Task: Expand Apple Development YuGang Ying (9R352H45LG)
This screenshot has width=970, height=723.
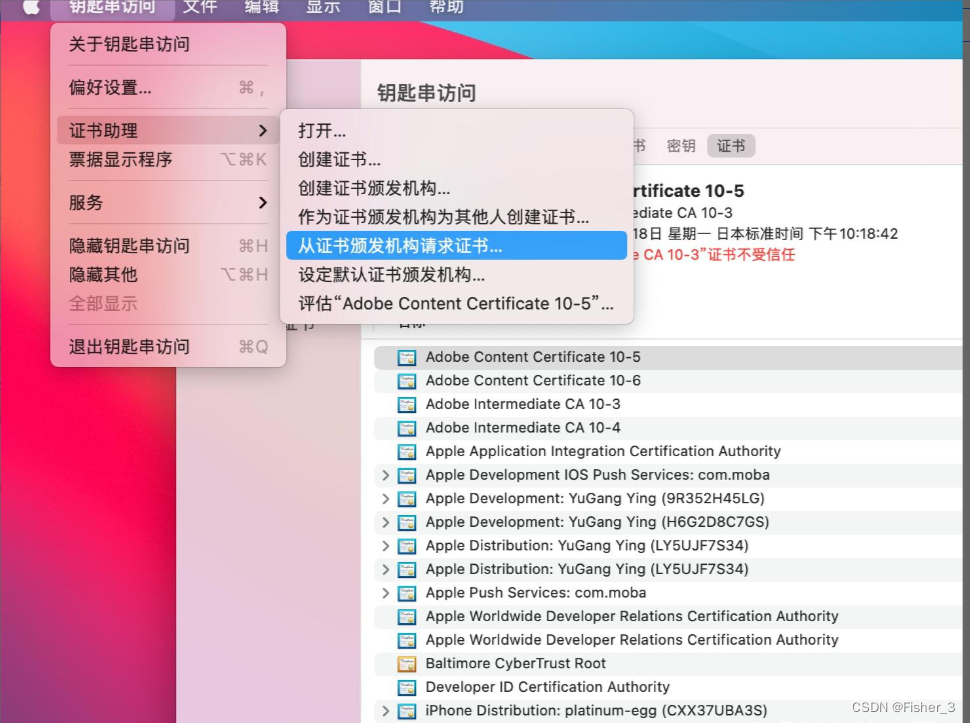Action: tap(385, 498)
